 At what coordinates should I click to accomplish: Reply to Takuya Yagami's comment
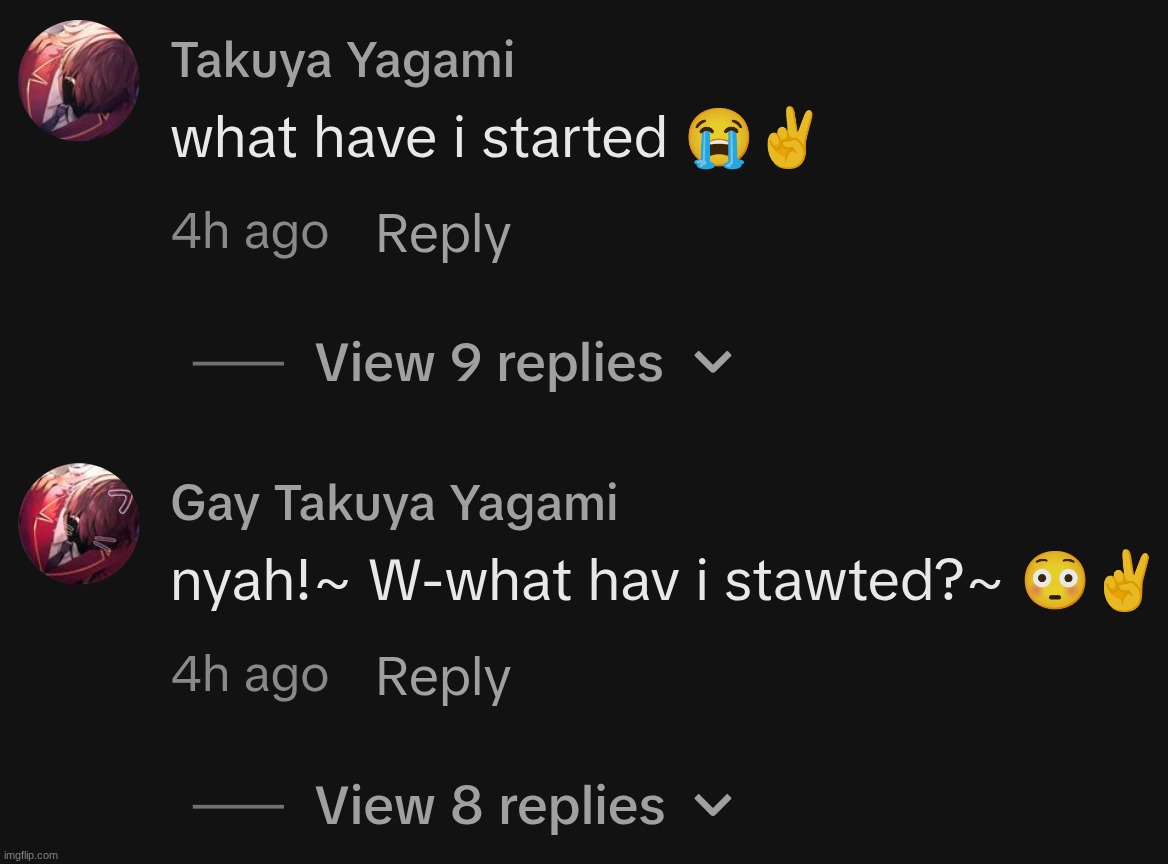click(x=443, y=236)
